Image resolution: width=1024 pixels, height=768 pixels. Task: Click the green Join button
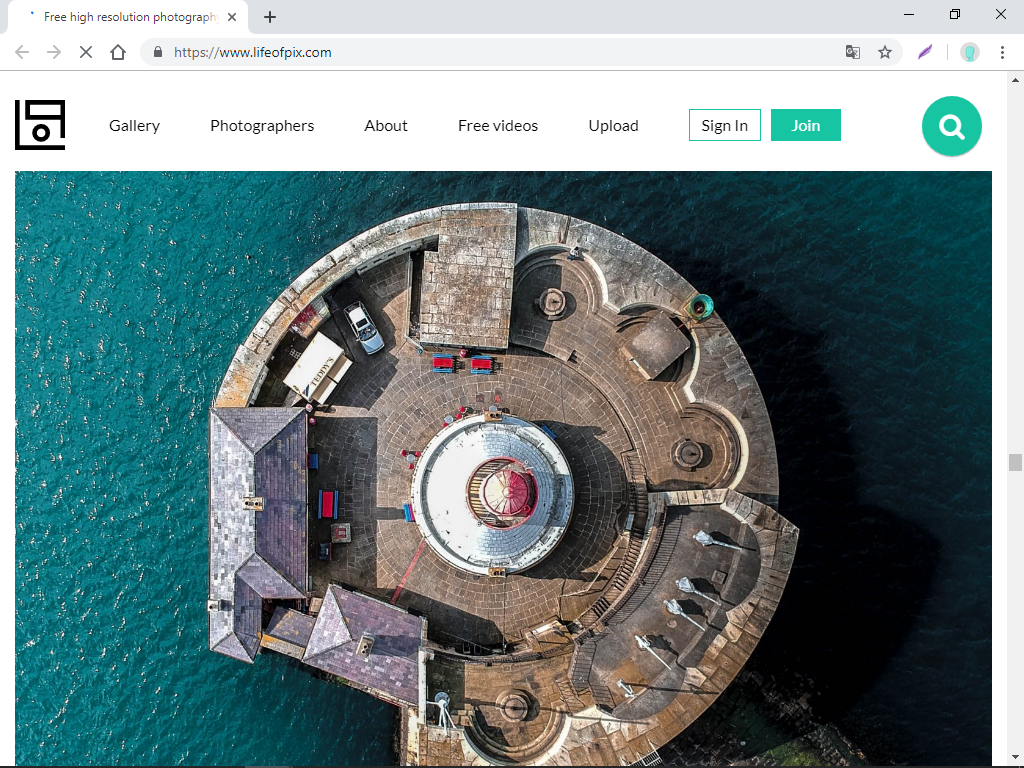click(x=806, y=125)
